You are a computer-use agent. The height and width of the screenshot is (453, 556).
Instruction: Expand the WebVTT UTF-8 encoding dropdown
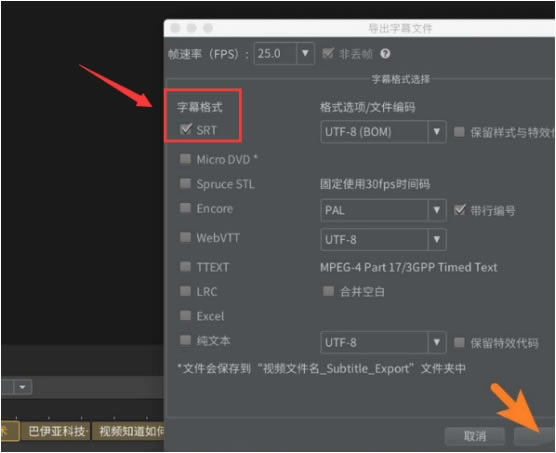437,240
